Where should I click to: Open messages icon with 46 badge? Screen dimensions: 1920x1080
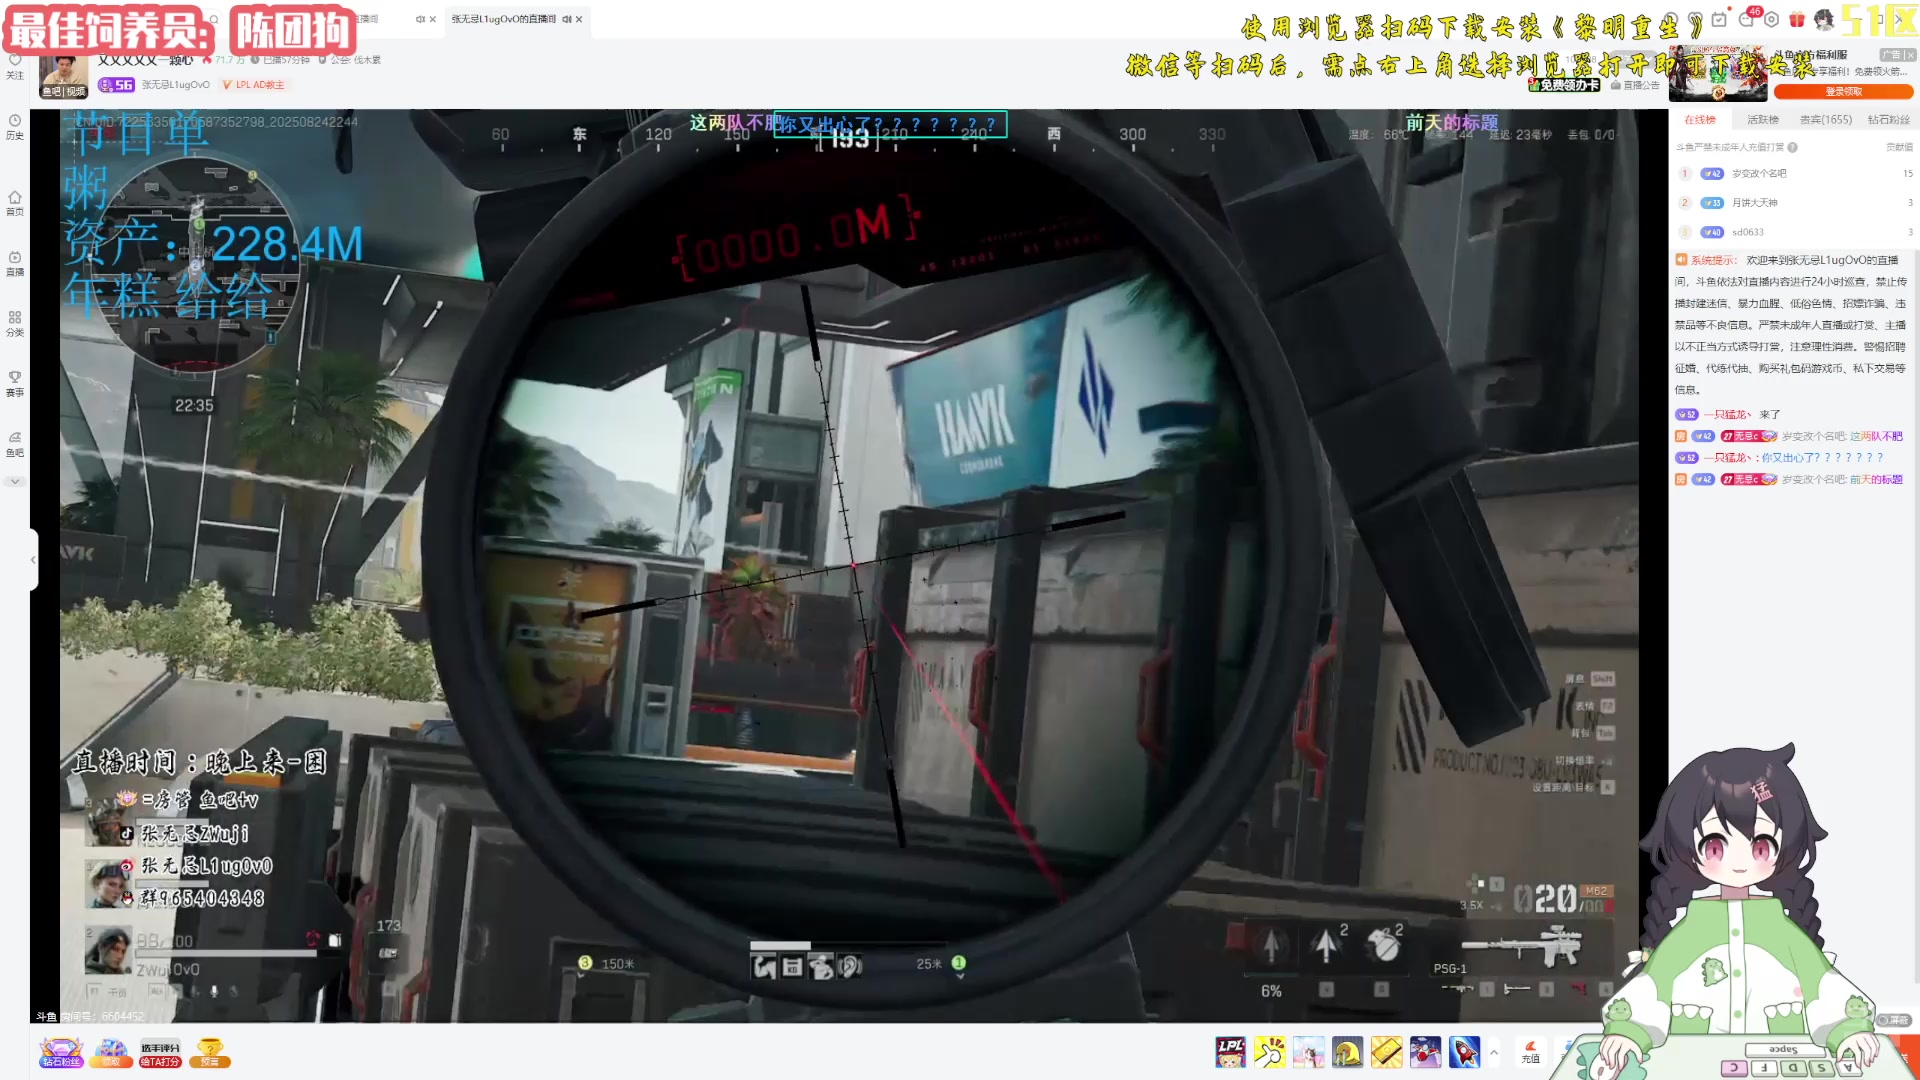(1746, 19)
